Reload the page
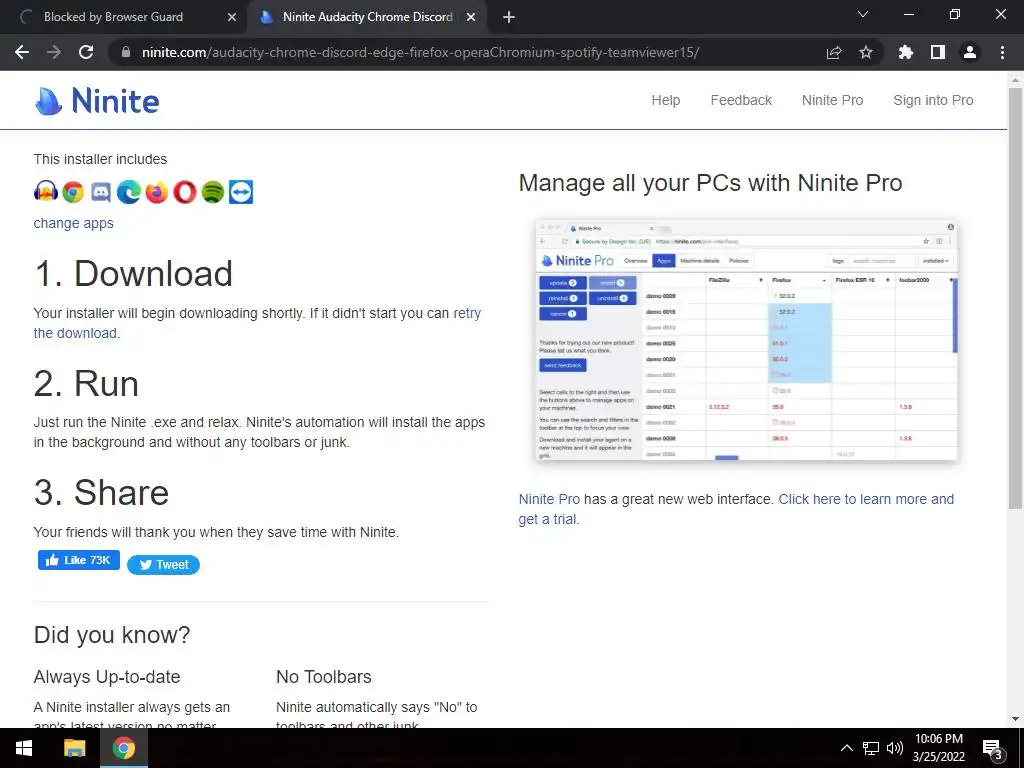 click(86, 52)
